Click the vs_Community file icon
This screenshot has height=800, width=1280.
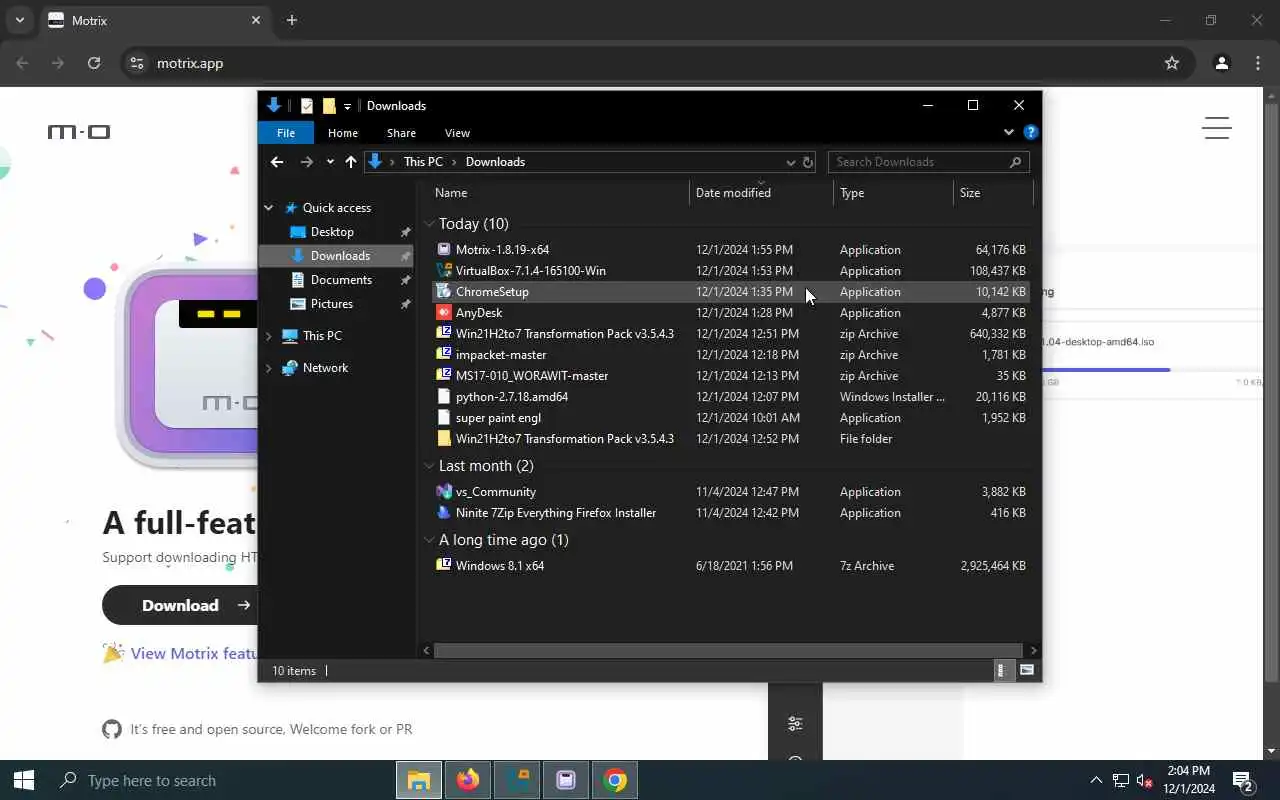(x=444, y=492)
